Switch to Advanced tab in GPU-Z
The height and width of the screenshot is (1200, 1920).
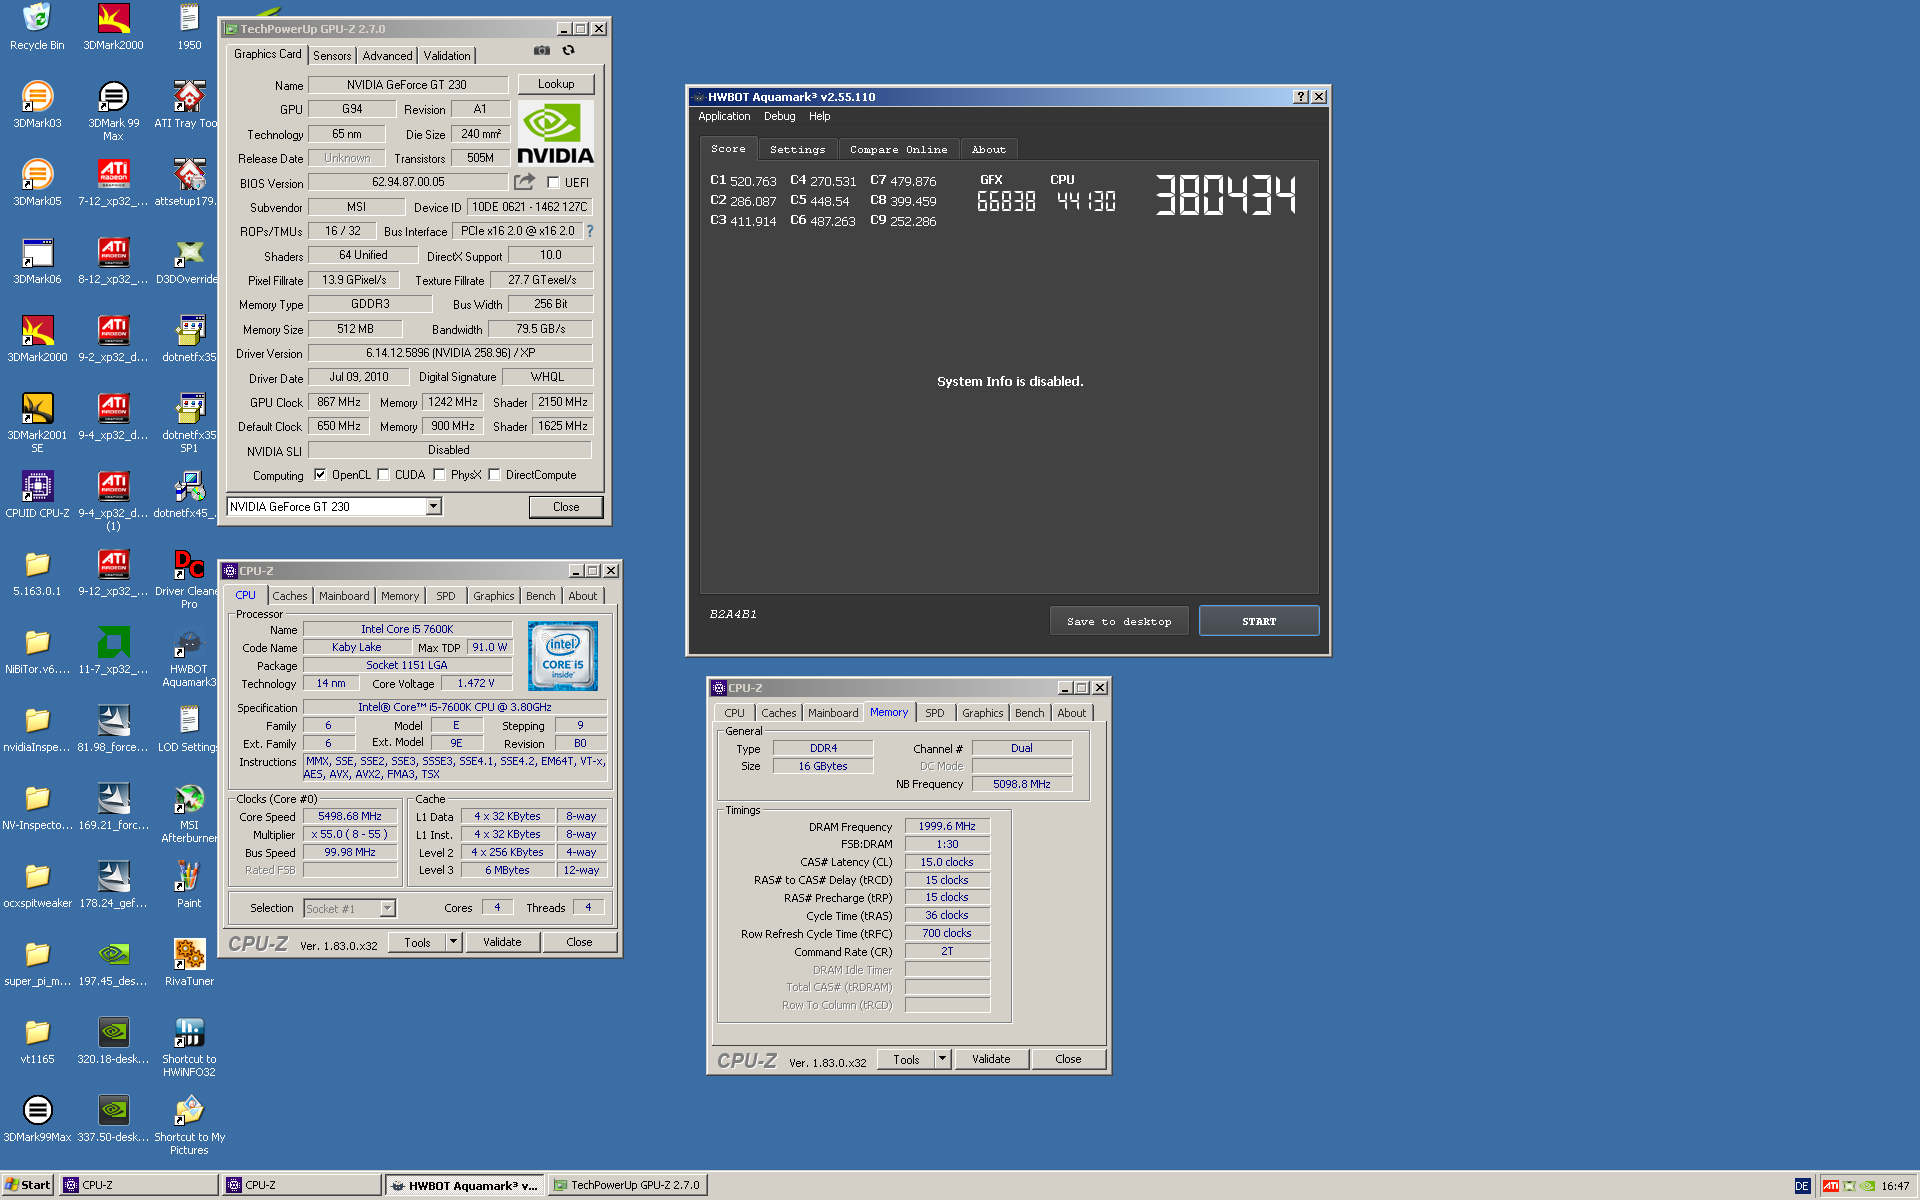pyautogui.click(x=387, y=56)
